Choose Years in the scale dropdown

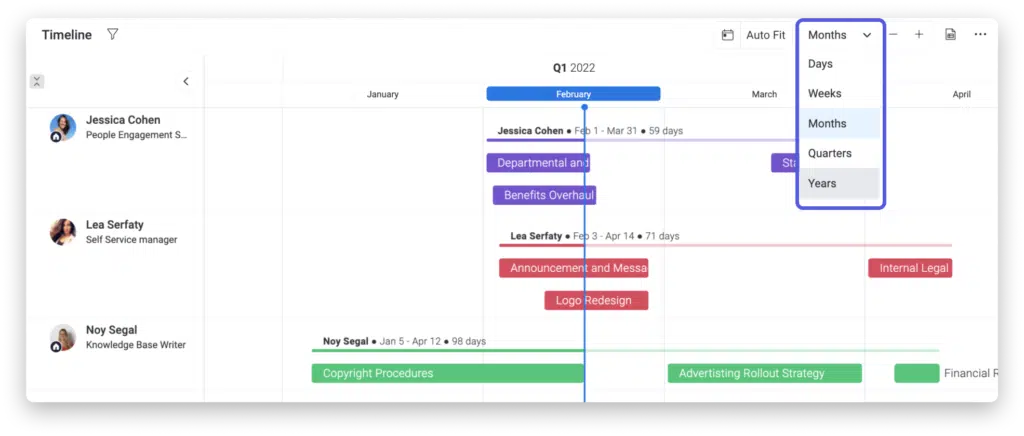point(822,184)
